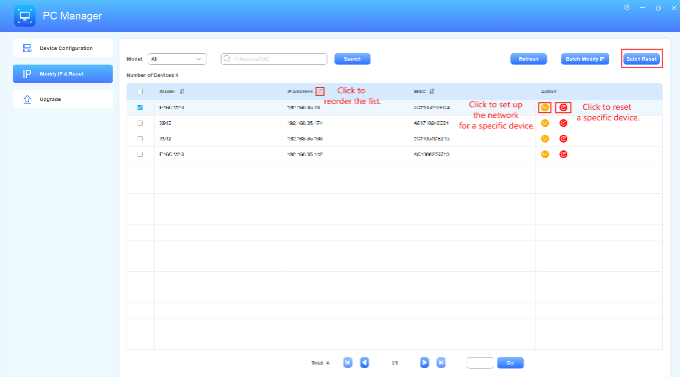Check the fourth device row checkbox
The height and width of the screenshot is (377, 680).
[x=140, y=154]
